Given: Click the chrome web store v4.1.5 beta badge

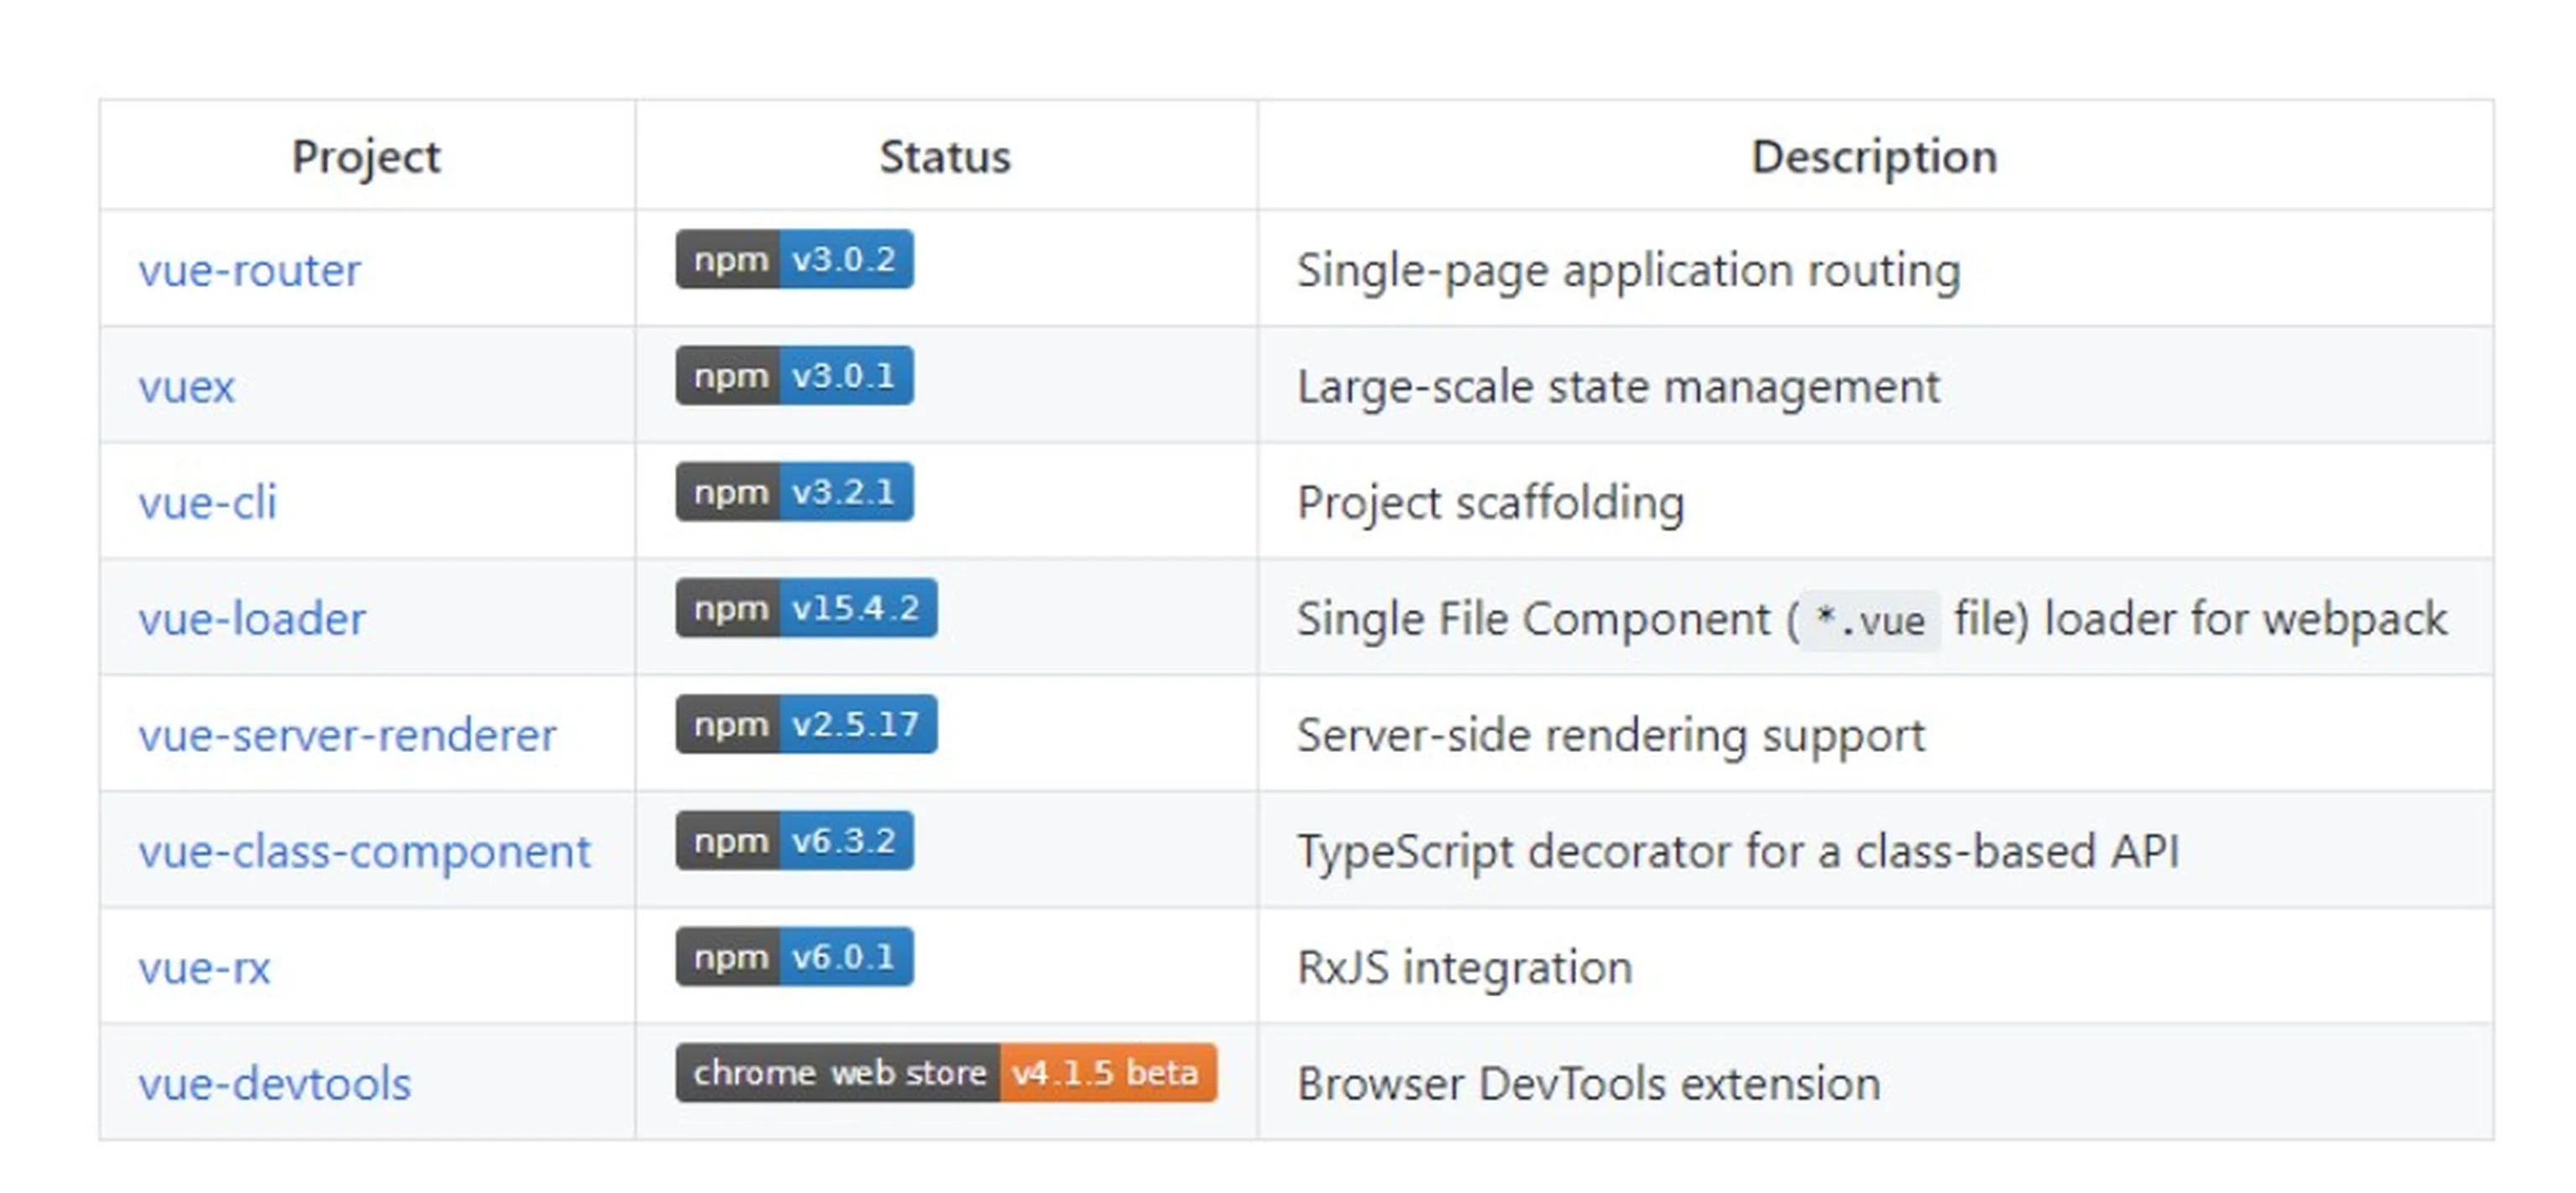Looking at the screenshot, I should pyautogui.click(x=946, y=1073).
